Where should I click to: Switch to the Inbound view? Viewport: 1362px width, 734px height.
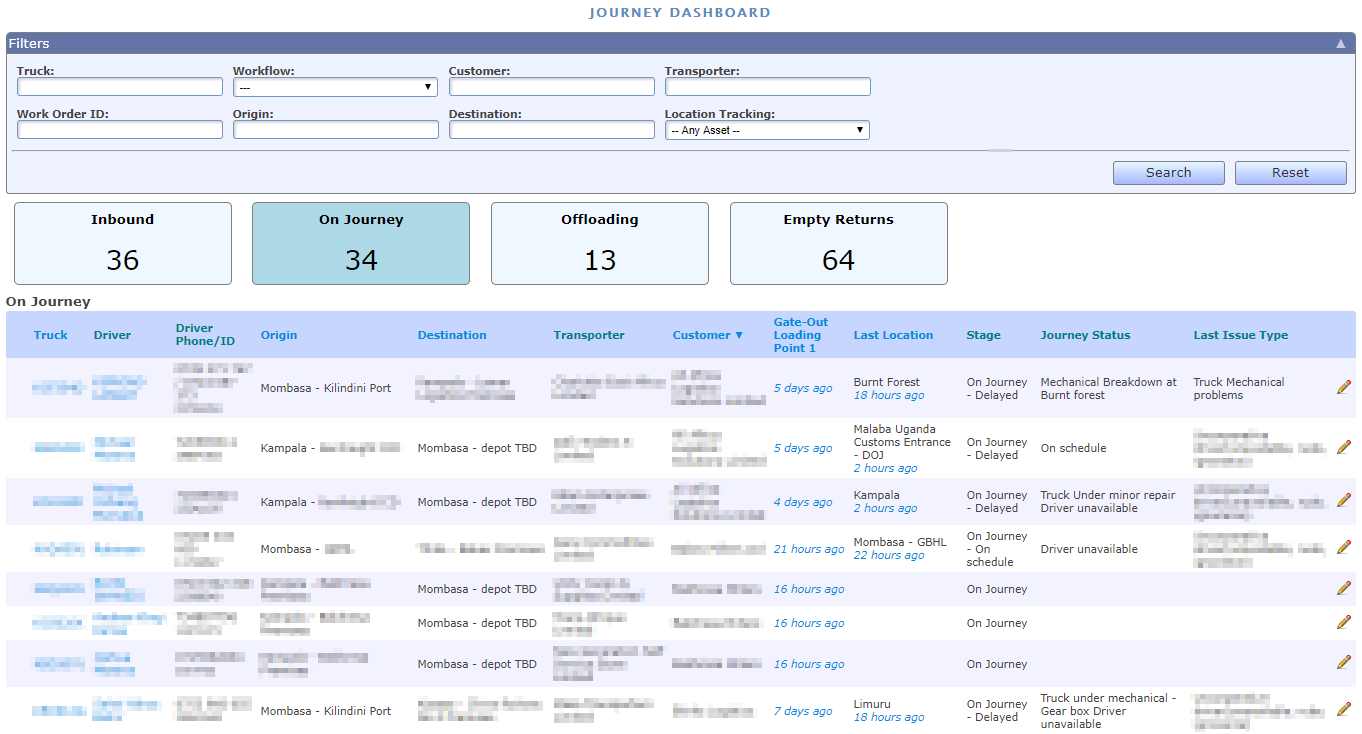122,243
